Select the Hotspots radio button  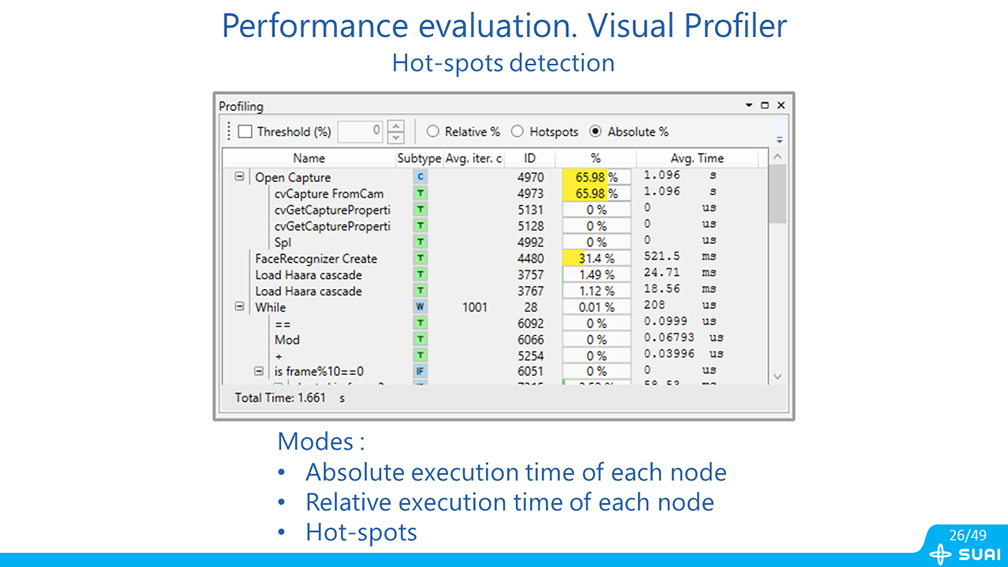[x=517, y=132]
